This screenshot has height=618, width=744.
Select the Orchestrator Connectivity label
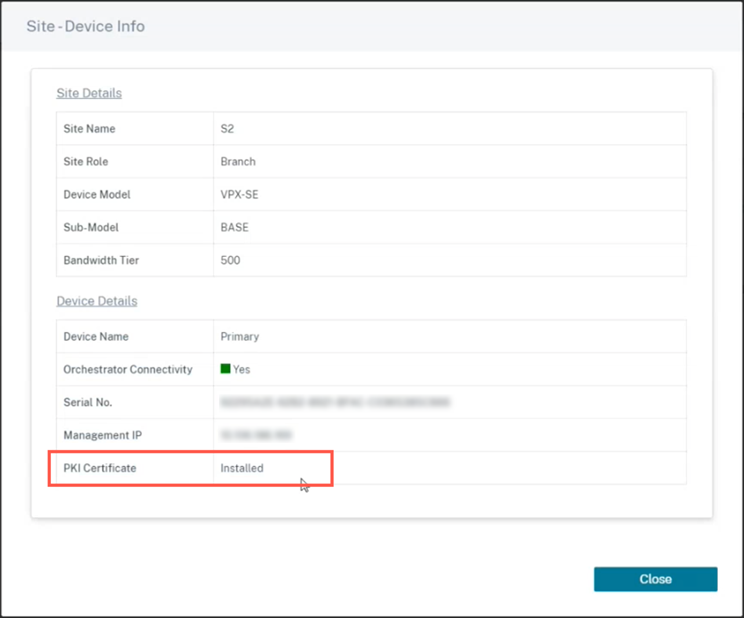[128, 369]
